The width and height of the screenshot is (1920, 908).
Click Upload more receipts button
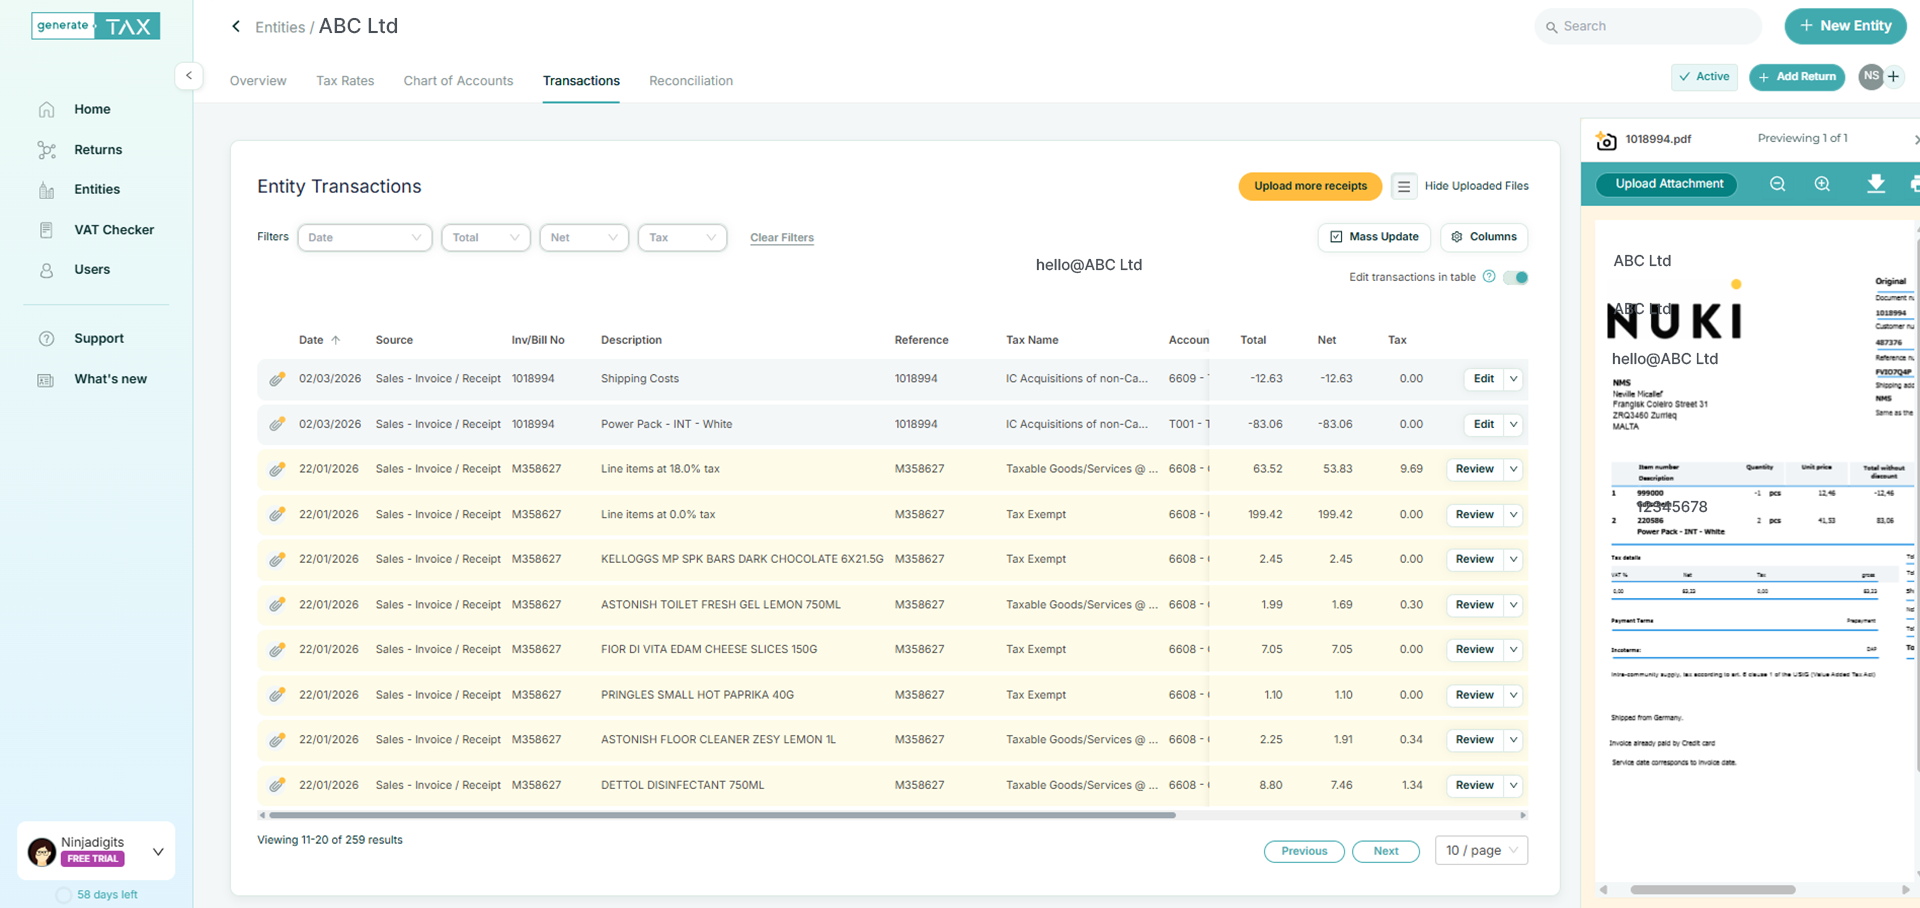tap(1310, 186)
